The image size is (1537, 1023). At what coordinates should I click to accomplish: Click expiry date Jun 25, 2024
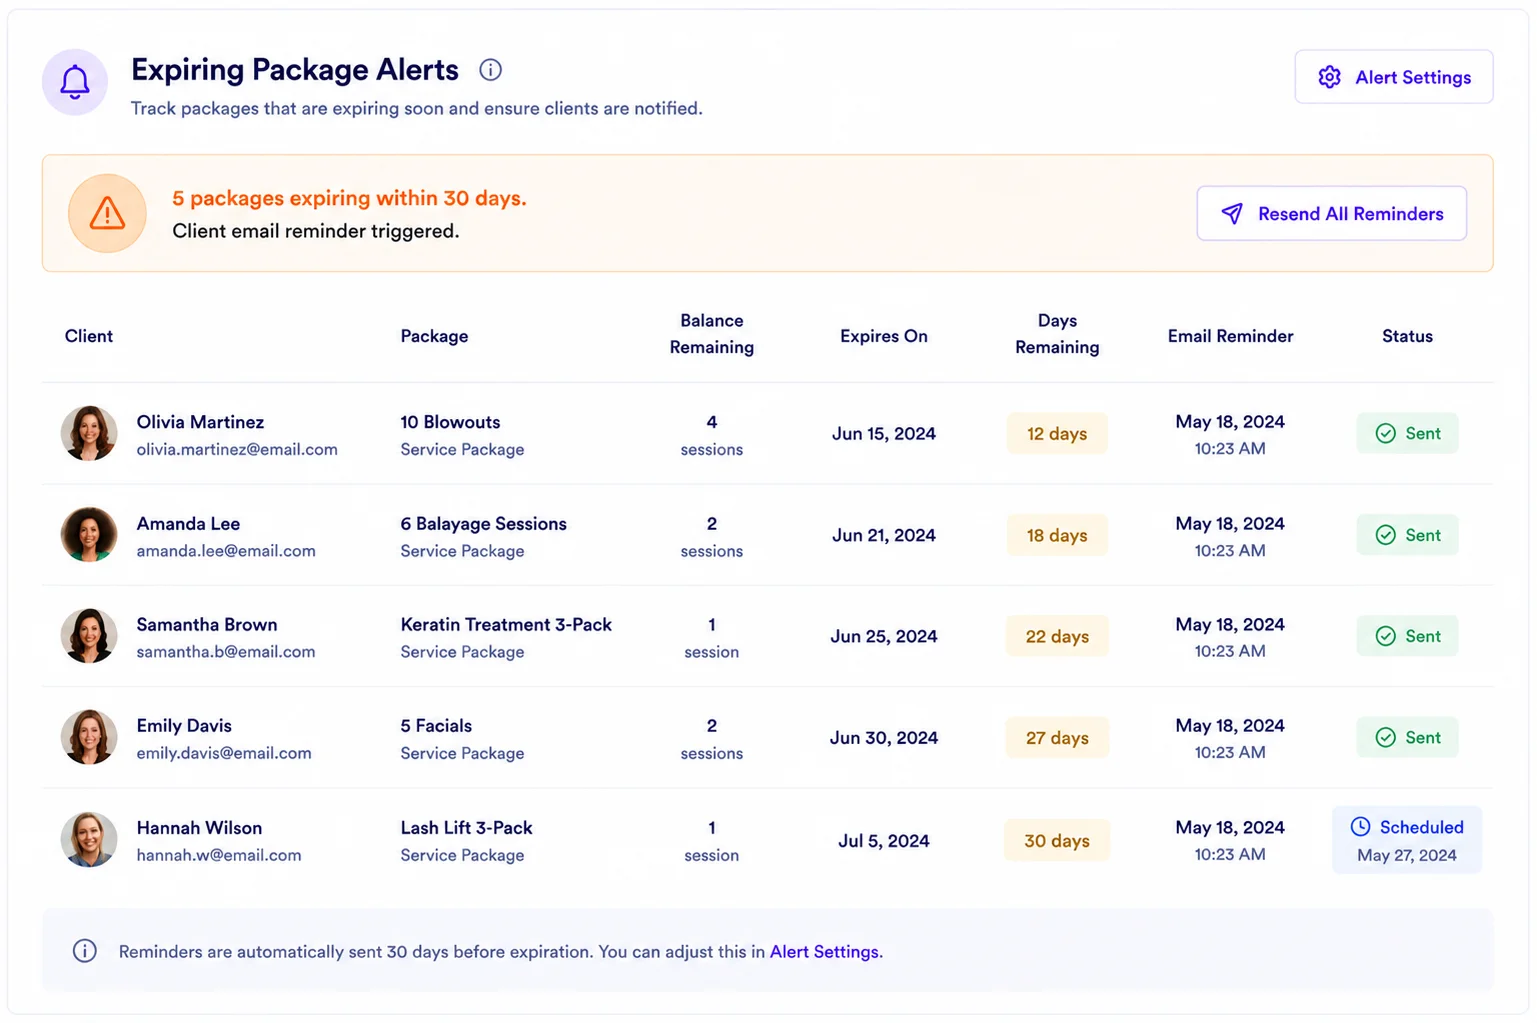point(883,636)
